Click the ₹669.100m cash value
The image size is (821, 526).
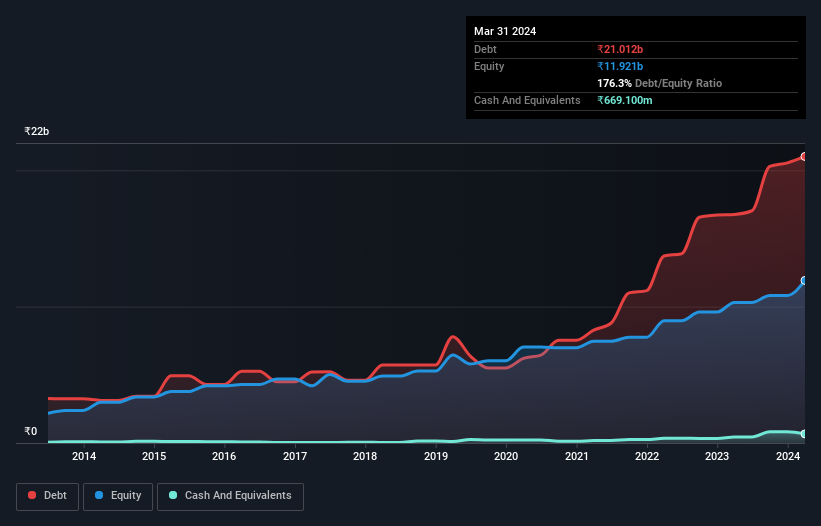point(625,100)
